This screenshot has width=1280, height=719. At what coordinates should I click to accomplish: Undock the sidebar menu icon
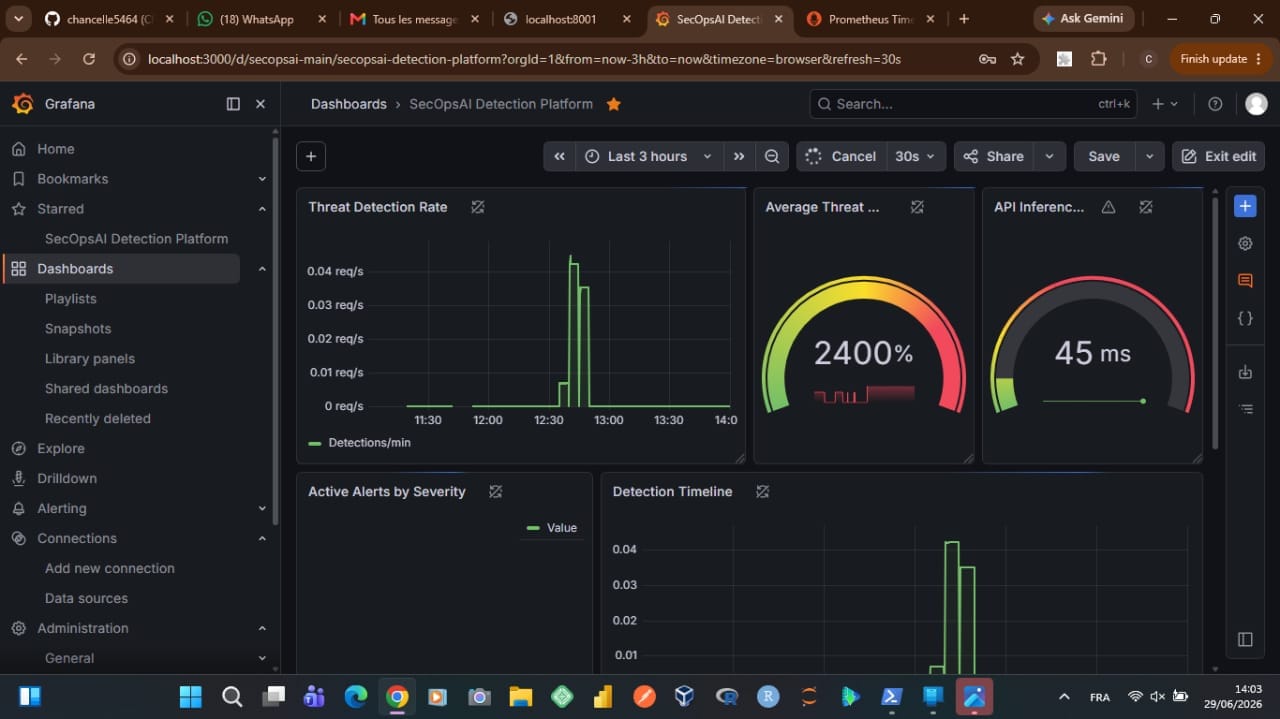[233, 104]
